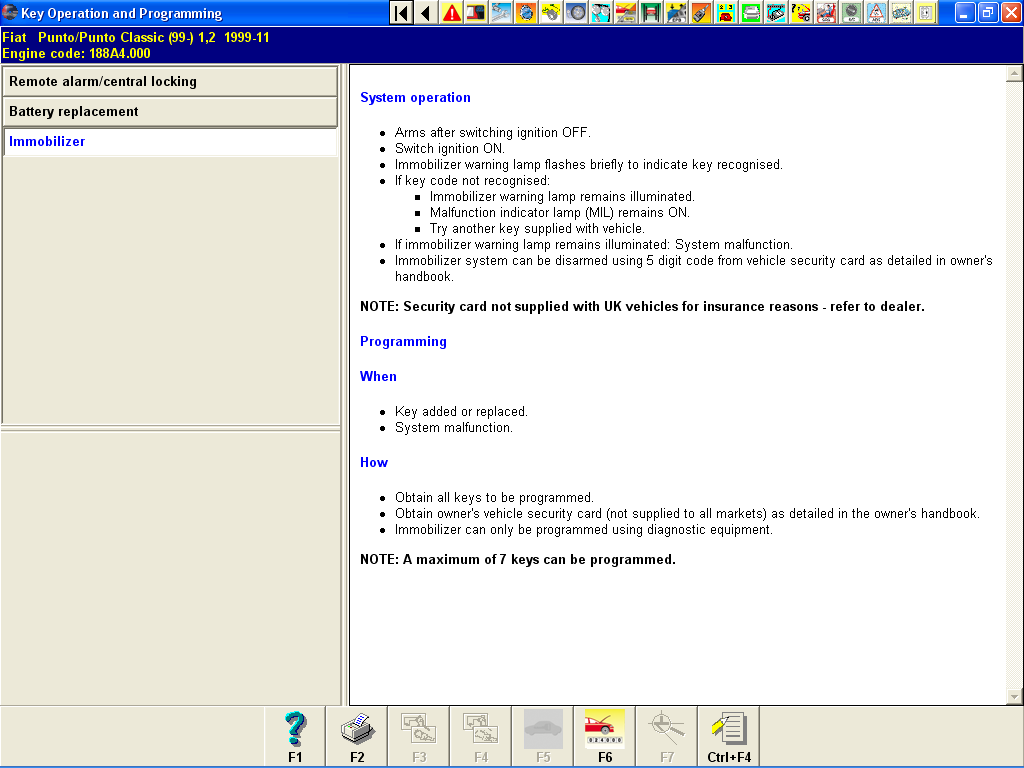Open the cyan engine component icon
This screenshot has width=1024, height=768.
pos(776,12)
